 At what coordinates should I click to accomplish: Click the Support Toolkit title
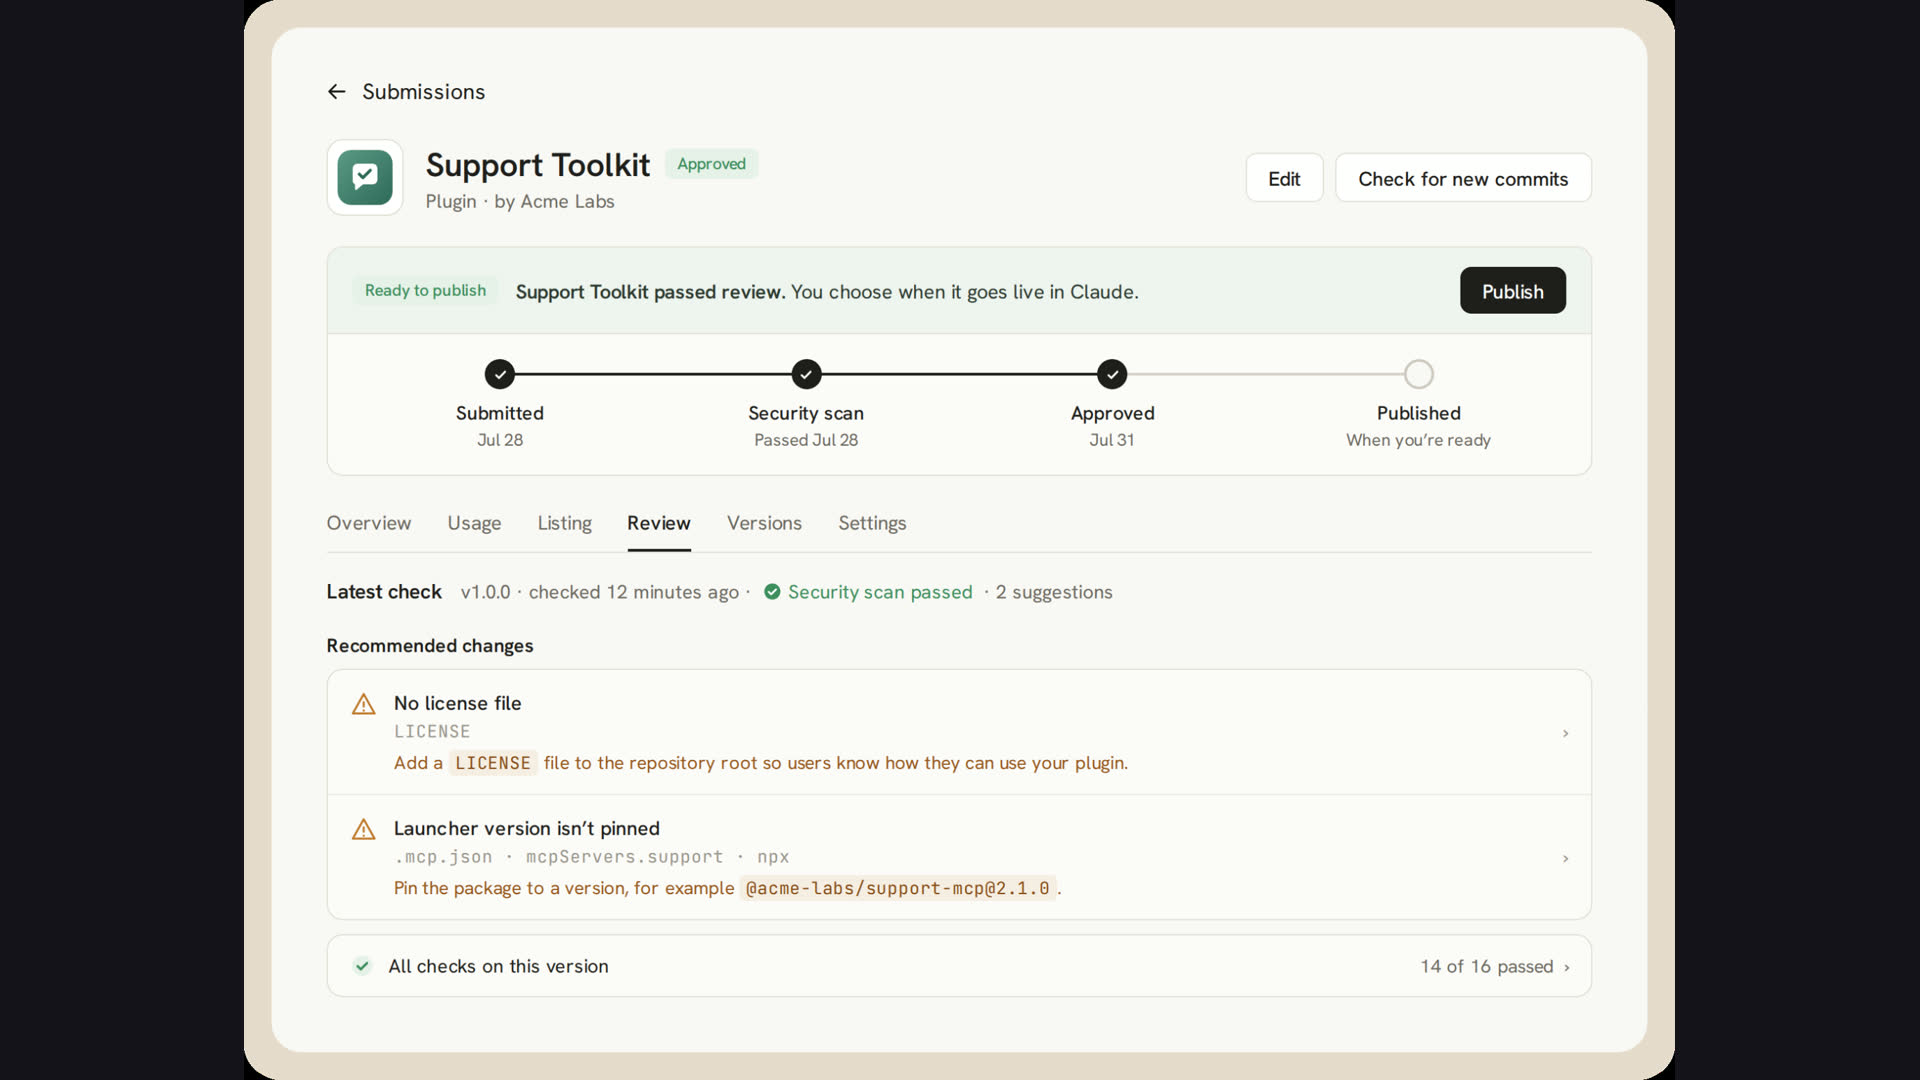point(538,165)
